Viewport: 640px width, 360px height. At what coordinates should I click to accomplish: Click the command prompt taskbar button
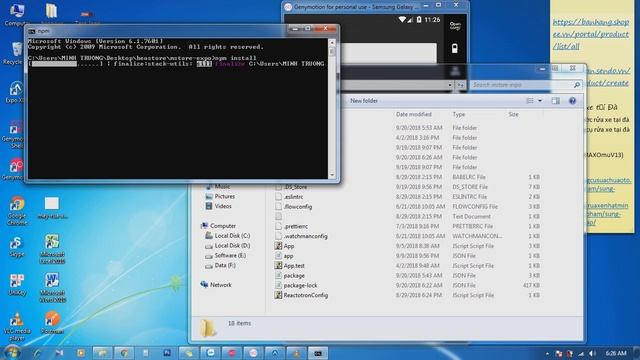click(x=318, y=353)
